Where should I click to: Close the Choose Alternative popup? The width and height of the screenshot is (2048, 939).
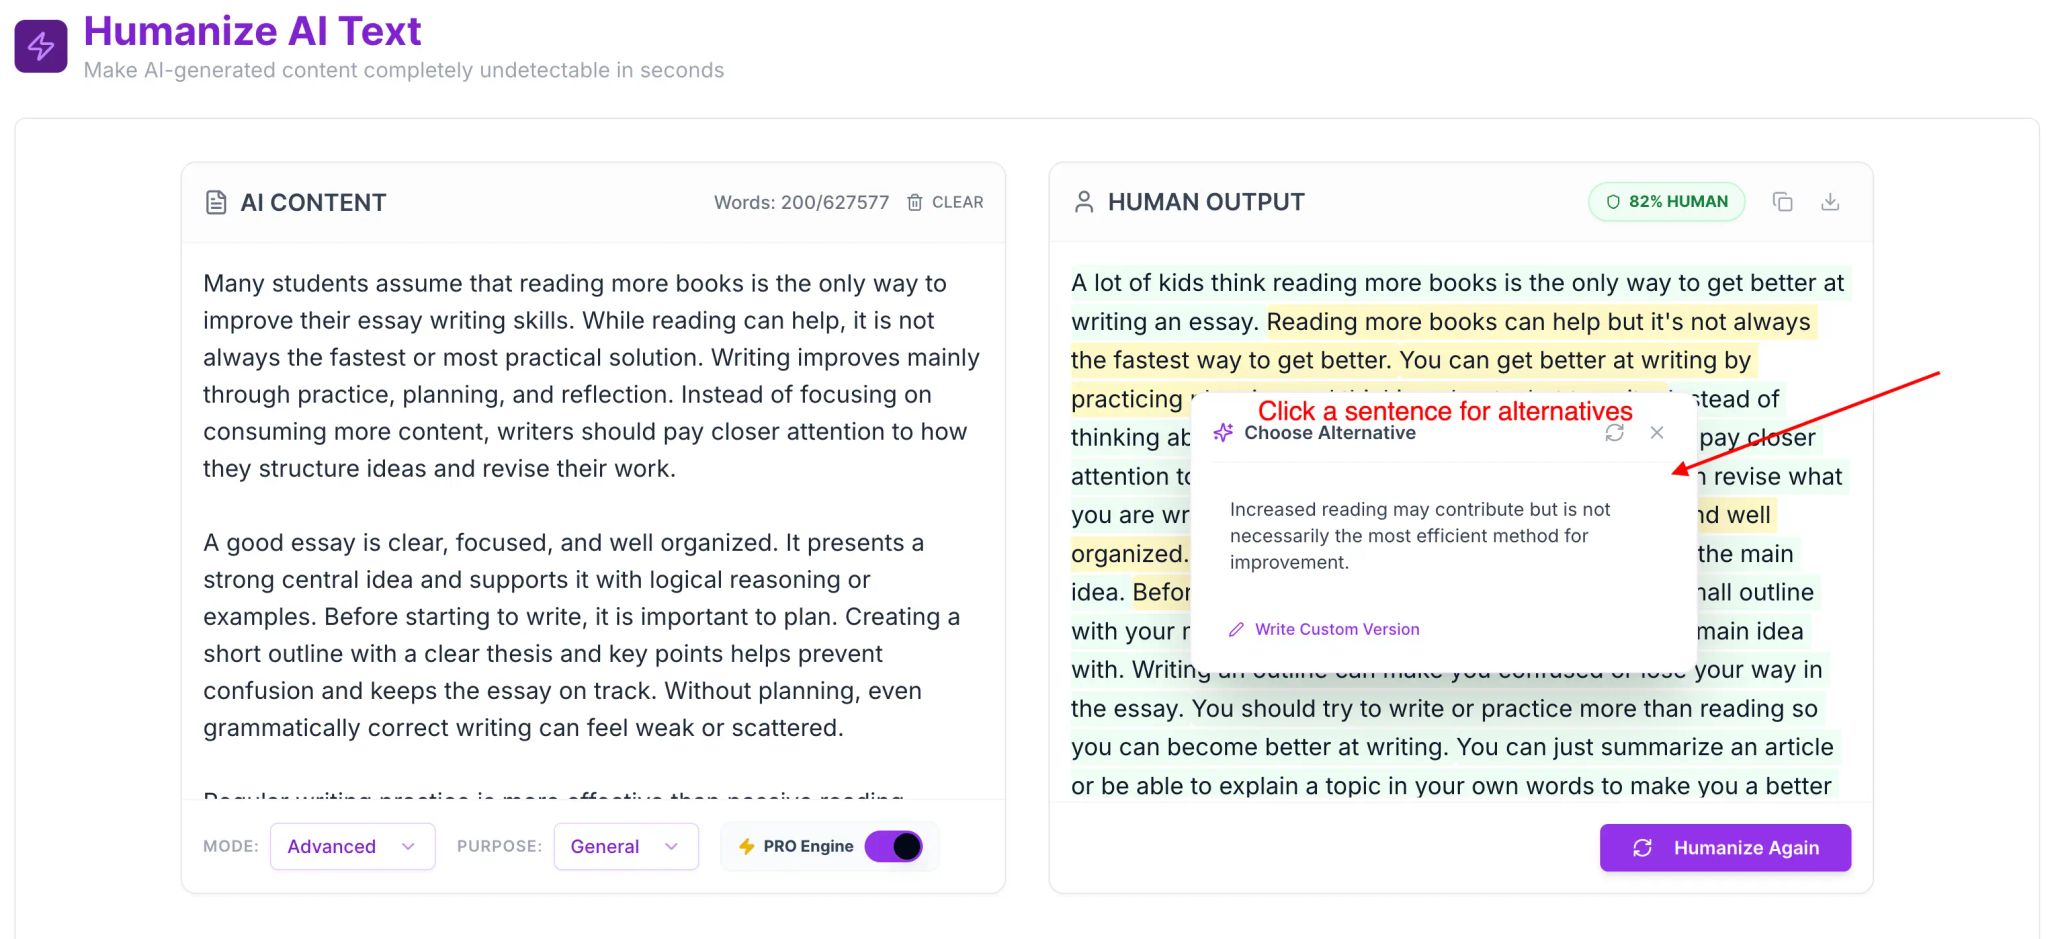tap(1657, 433)
